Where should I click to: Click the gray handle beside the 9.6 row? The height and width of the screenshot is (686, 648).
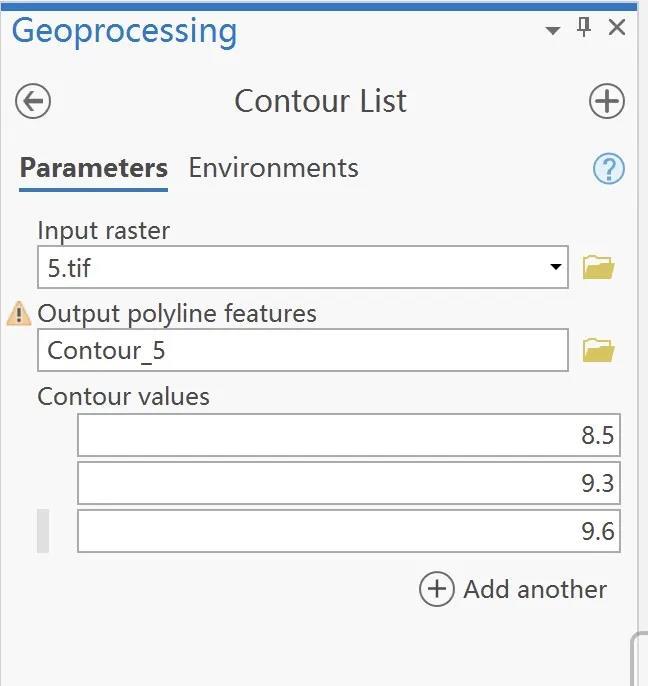(x=43, y=531)
